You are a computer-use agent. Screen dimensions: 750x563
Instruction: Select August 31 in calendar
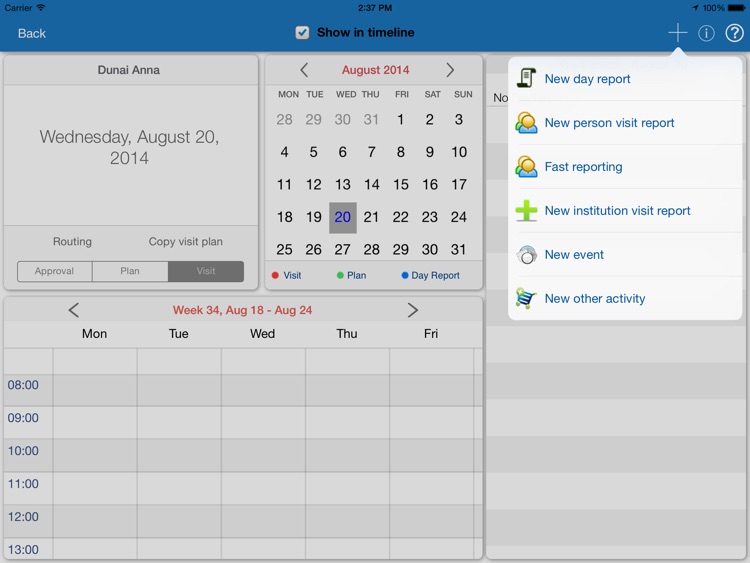click(458, 249)
